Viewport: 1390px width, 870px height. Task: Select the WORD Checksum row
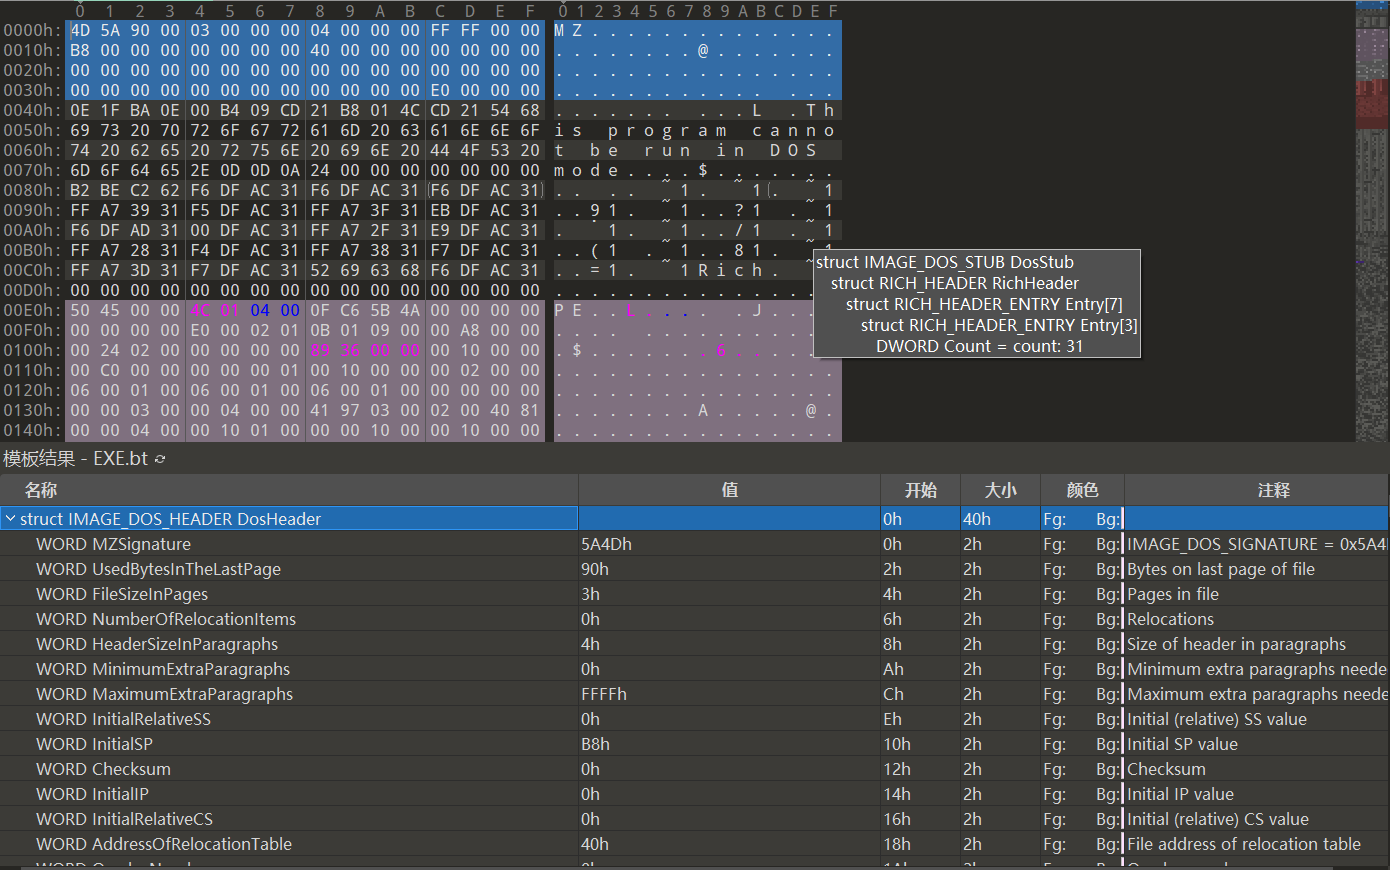point(694,769)
